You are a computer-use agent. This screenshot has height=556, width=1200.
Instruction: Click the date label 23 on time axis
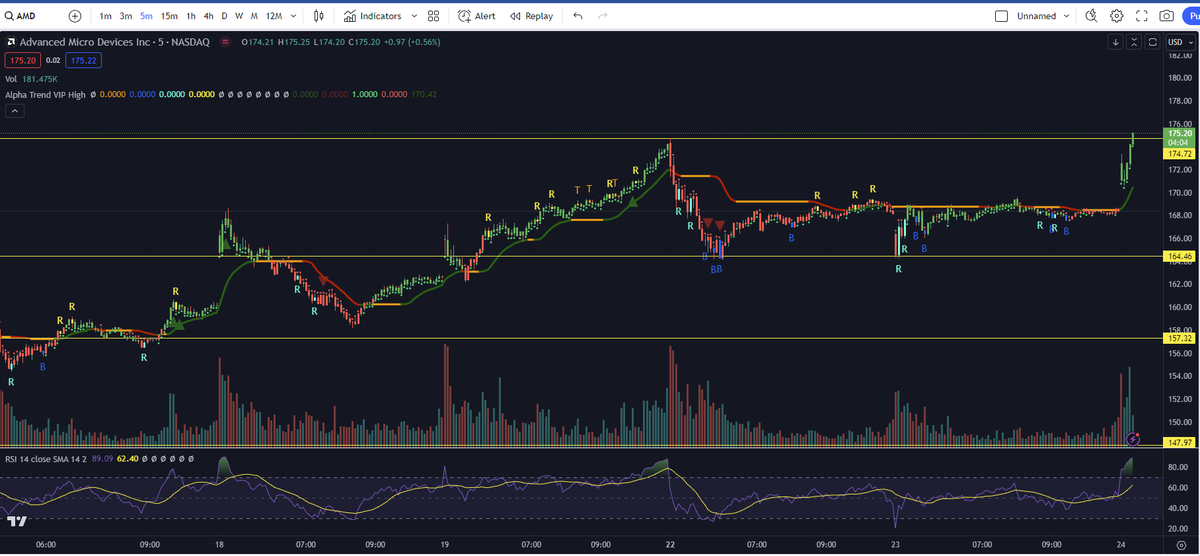(x=896, y=545)
